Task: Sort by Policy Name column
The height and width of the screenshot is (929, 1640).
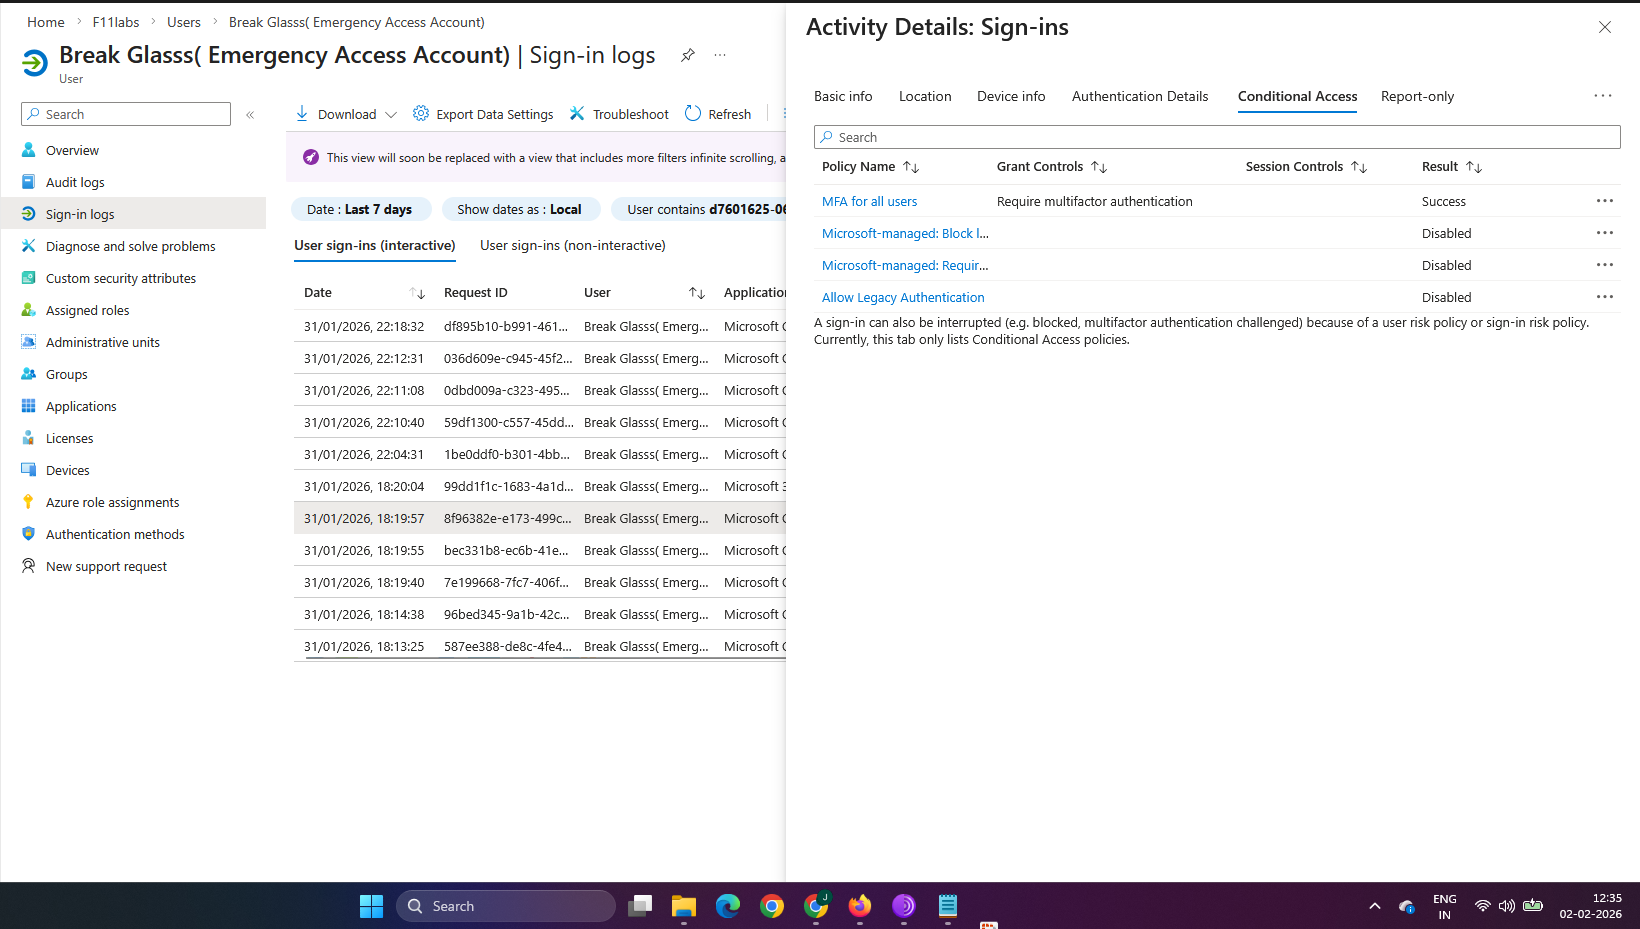Action: (910, 167)
